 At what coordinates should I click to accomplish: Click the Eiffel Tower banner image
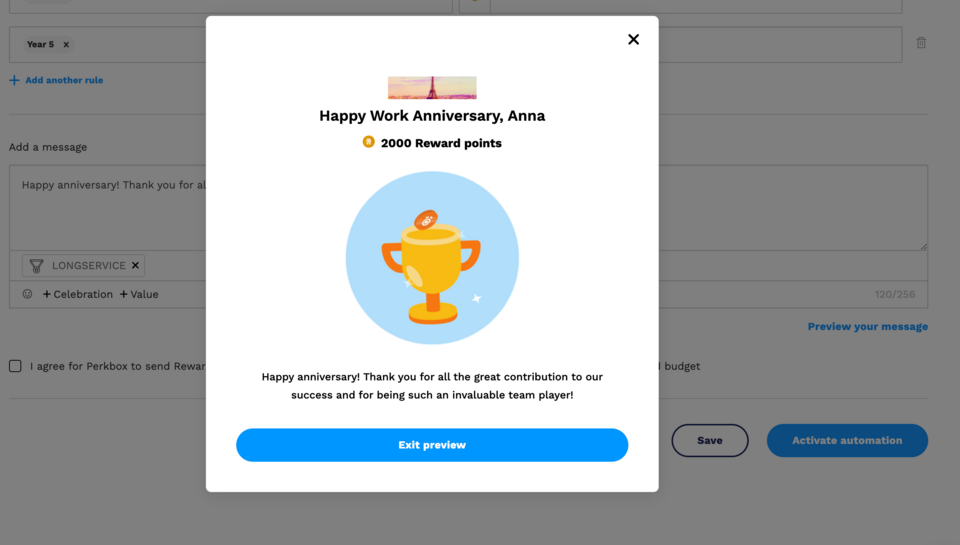pos(432,88)
